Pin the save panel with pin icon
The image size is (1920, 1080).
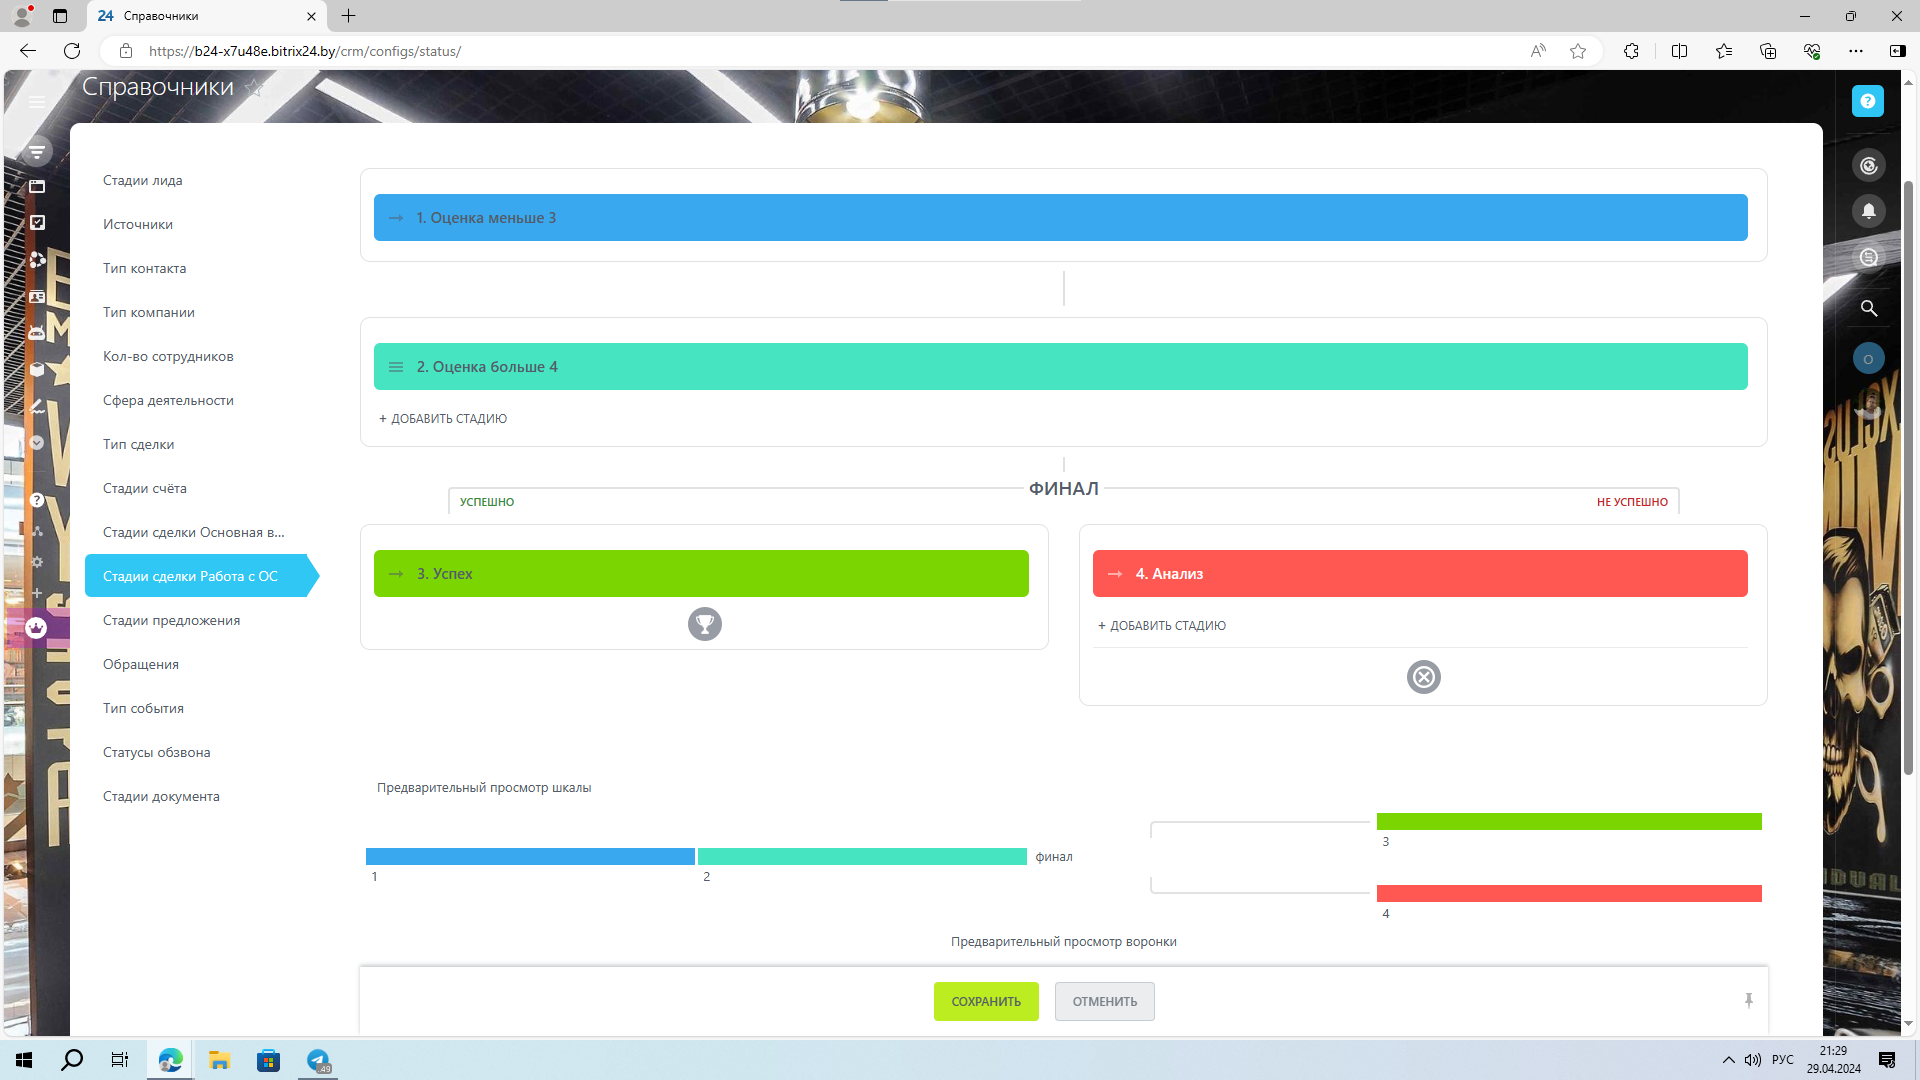tap(1748, 1000)
